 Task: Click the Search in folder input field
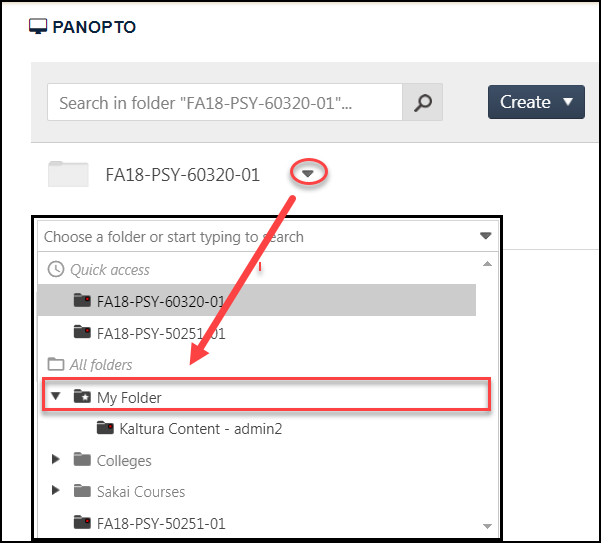tap(224, 102)
